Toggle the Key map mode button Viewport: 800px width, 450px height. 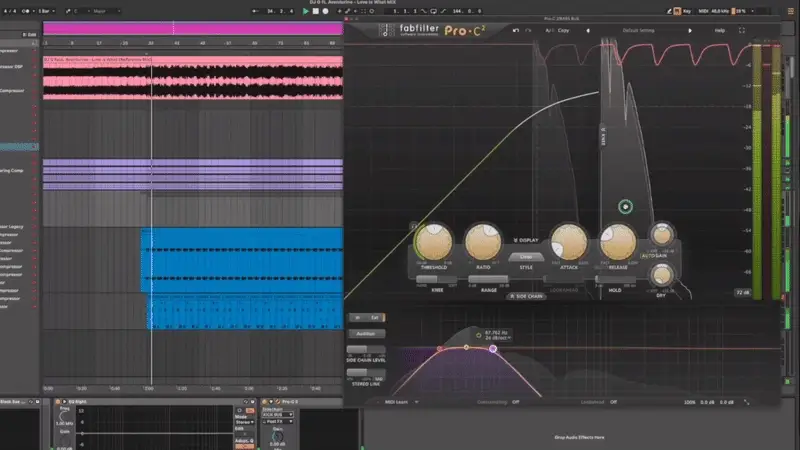point(686,11)
